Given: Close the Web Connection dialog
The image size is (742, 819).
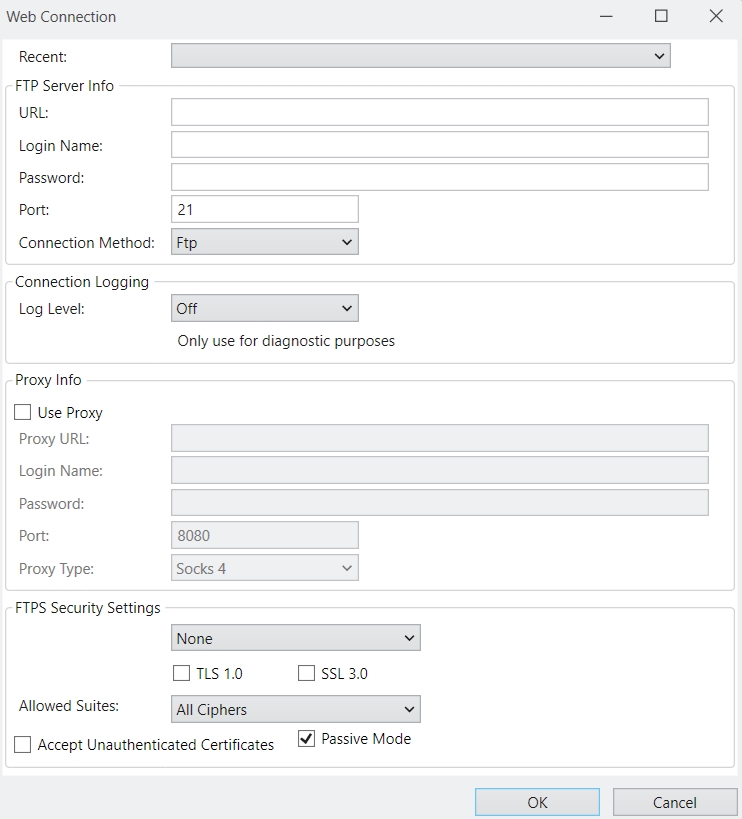Looking at the screenshot, I should [716, 16].
